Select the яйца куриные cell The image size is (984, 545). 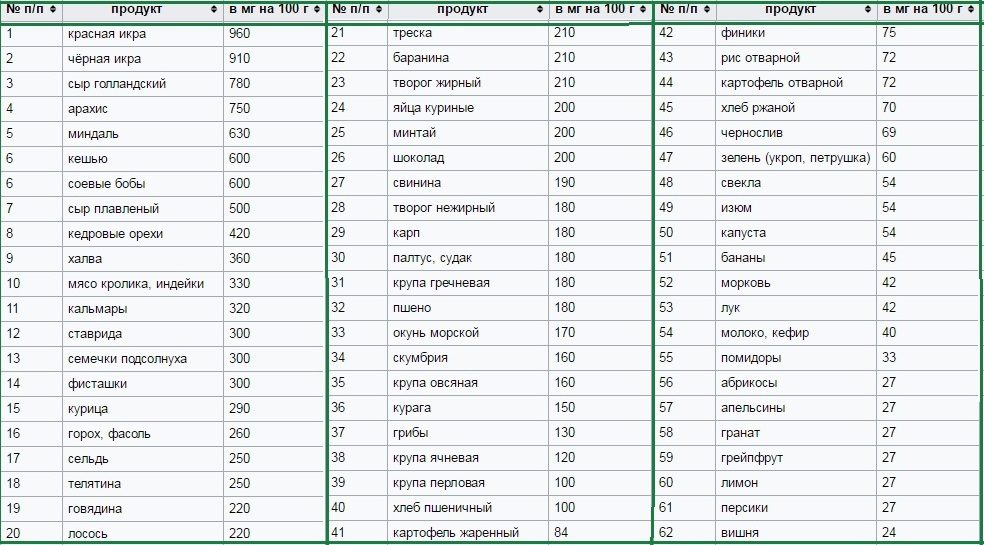[468, 108]
